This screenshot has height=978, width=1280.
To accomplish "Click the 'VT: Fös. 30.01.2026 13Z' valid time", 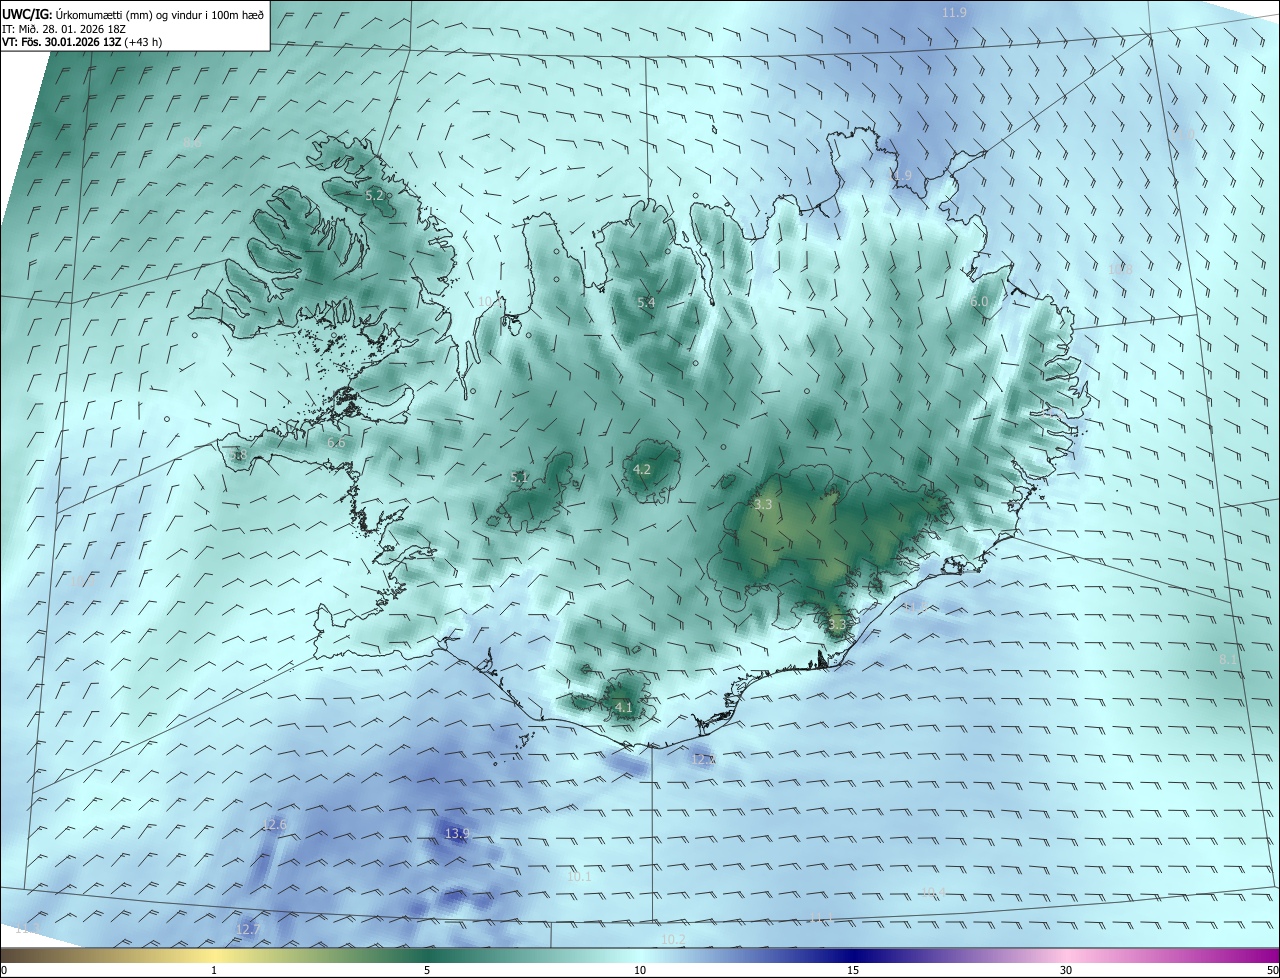I will (x=62, y=42).
